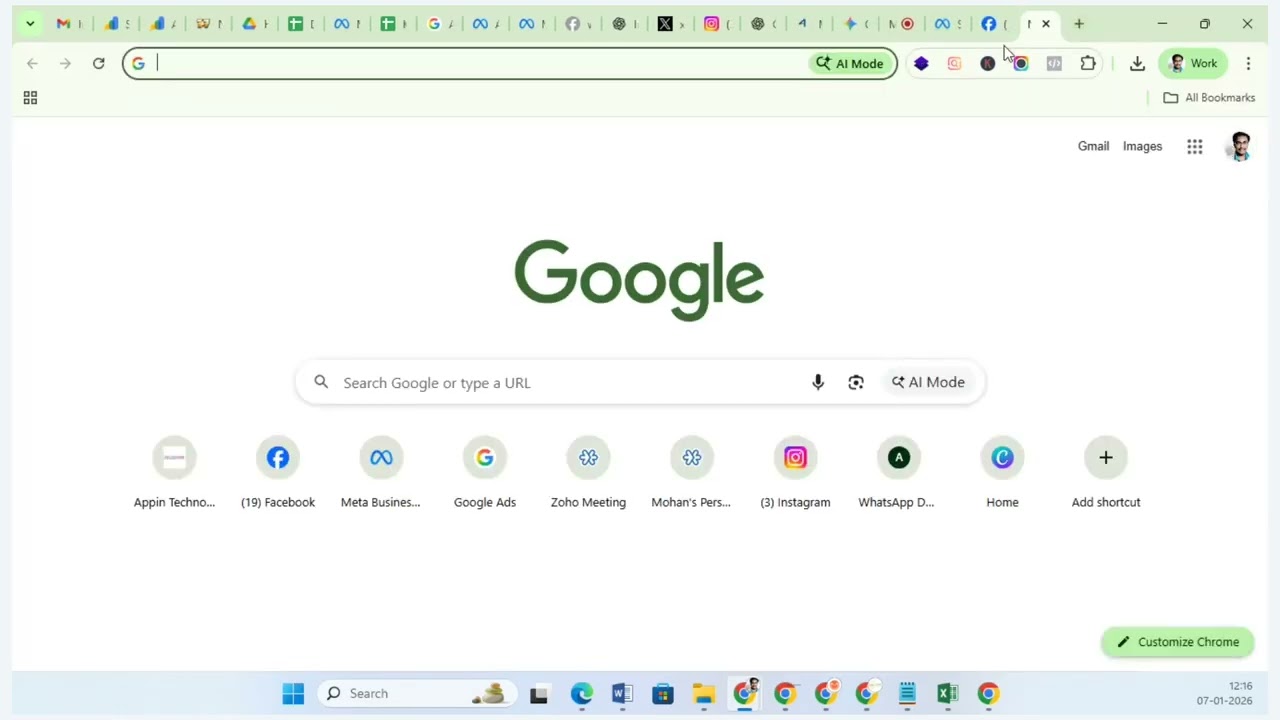Viewport: 1280px width, 720px height.
Task: Open the All Bookmarks folder
Action: [1209, 97]
